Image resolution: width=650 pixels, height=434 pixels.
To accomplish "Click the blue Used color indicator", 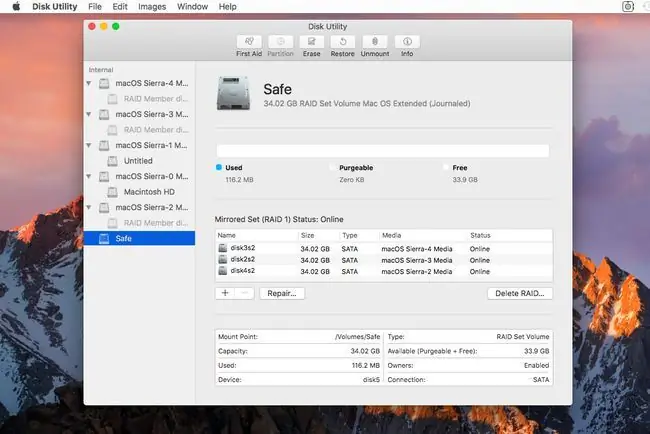I will [x=219, y=167].
